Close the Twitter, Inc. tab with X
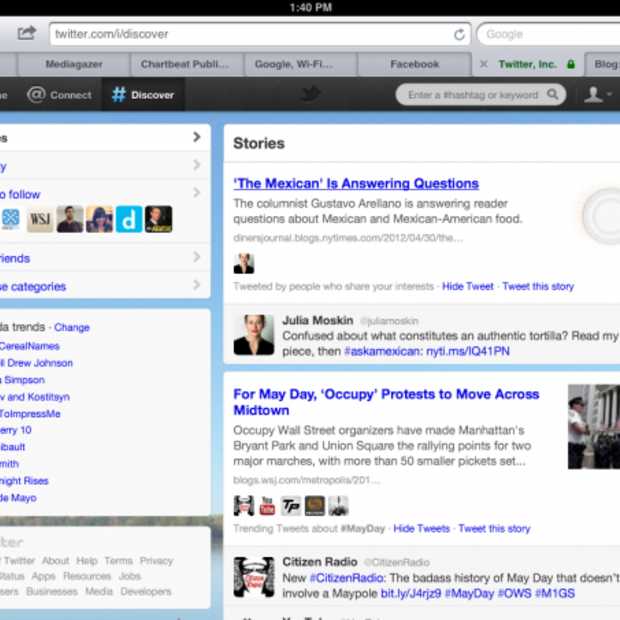This screenshot has height=620, width=620. tap(483, 64)
